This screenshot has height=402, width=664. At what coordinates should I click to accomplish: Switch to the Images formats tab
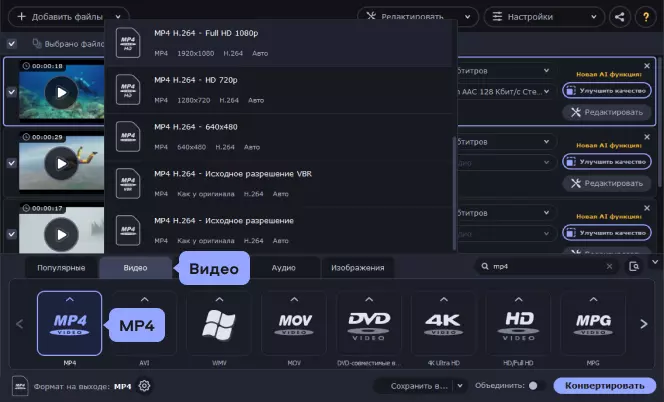point(358,268)
